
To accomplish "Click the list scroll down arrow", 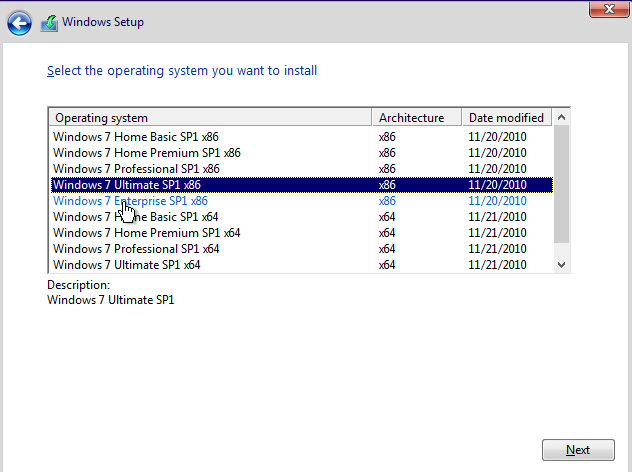I will coord(561,265).
